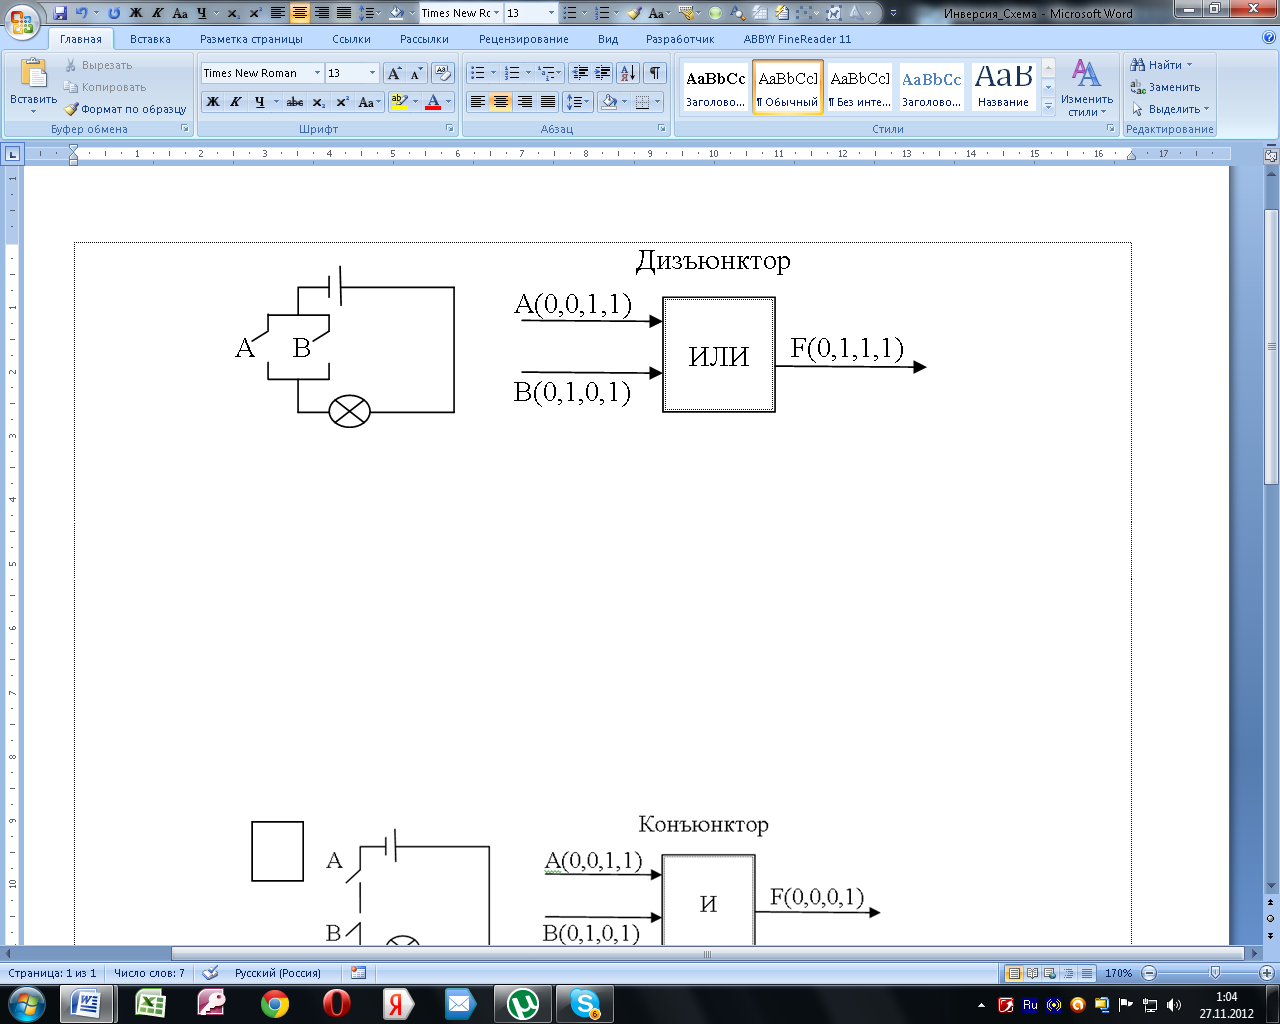The image size is (1280, 1024).
Task: Select the Название (Title) style
Action: click(1003, 88)
